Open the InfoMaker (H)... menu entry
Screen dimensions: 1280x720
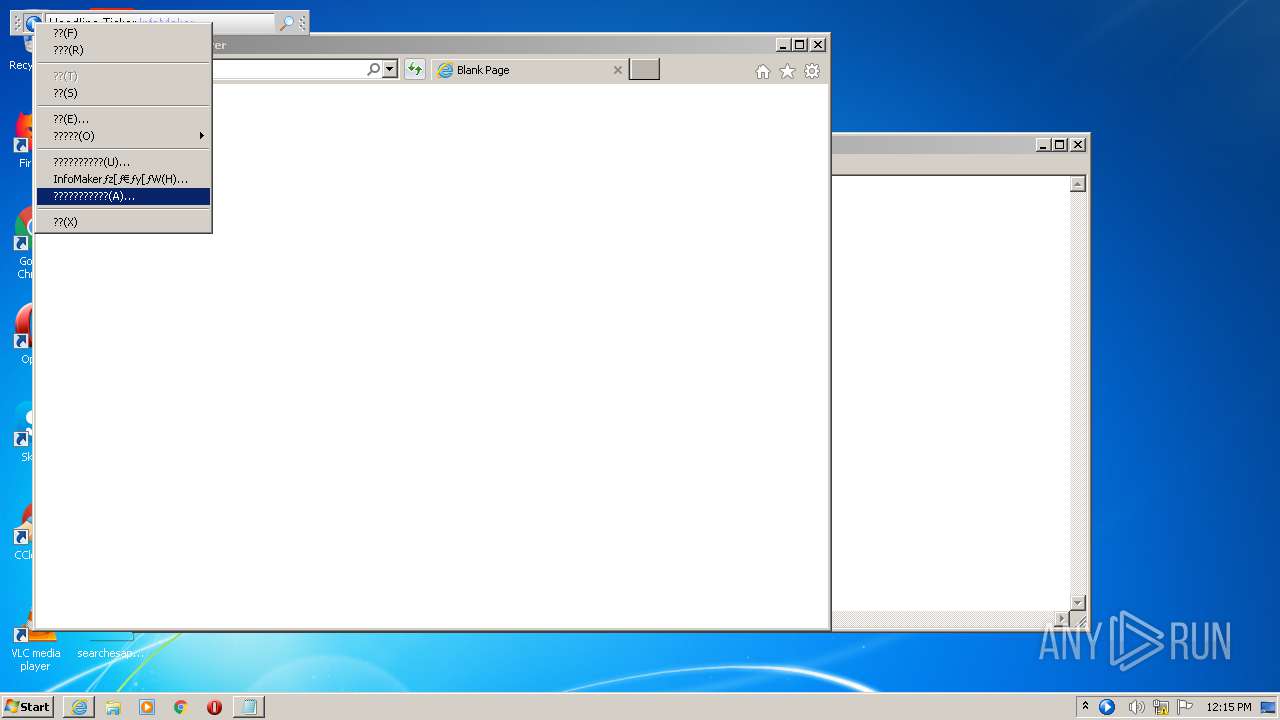click(123, 179)
